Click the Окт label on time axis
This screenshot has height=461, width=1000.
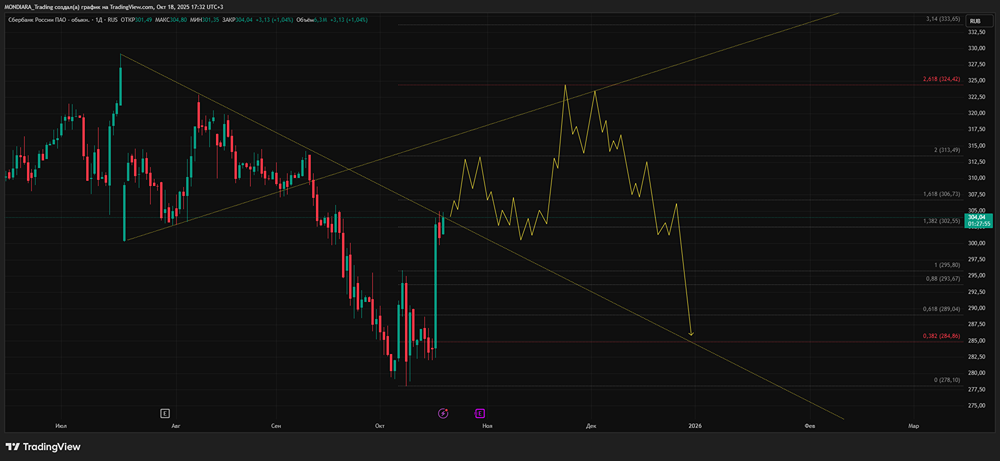coord(381,425)
